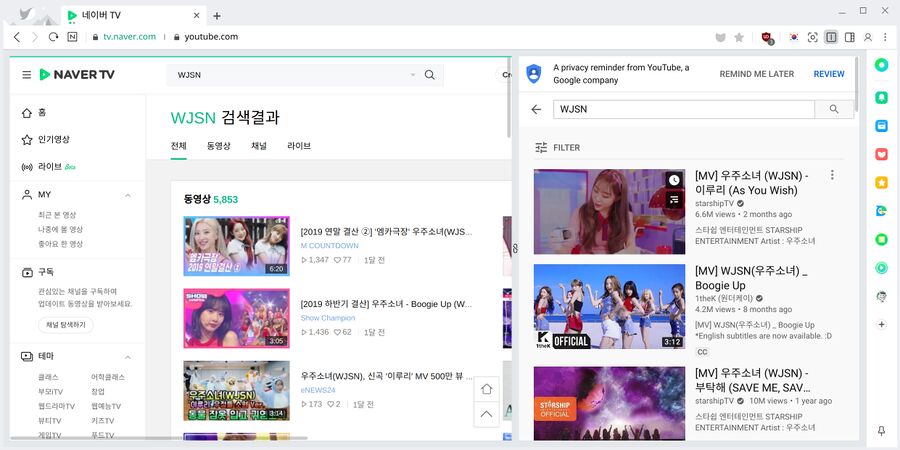The image size is (900, 450).
Task: Open 클래스 theme link
Action: click(x=48, y=377)
